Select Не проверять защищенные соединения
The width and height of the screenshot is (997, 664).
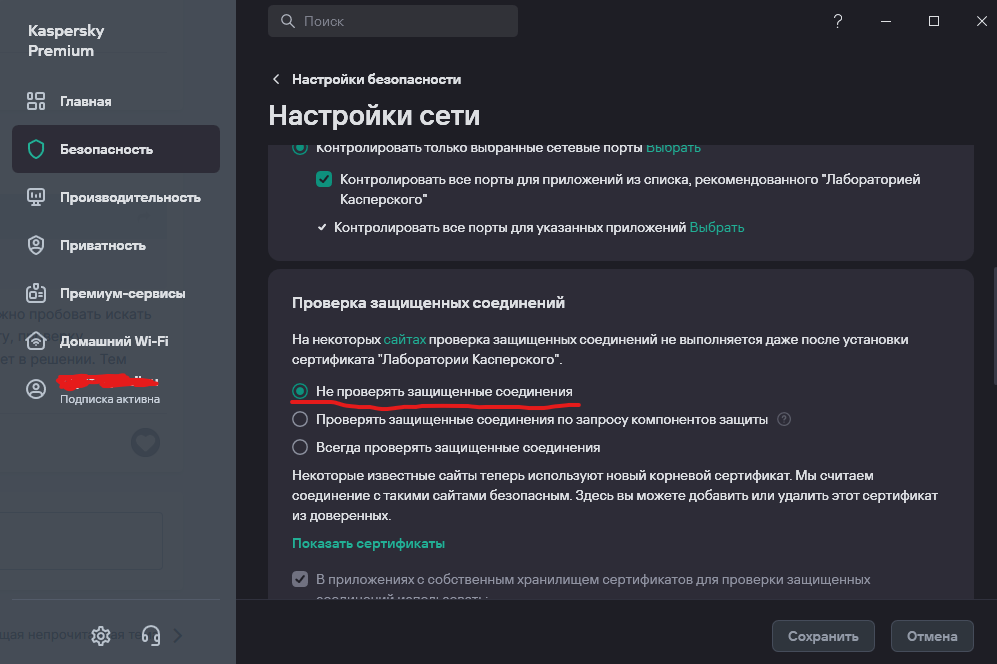pyautogui.click(x=300, y=391)
